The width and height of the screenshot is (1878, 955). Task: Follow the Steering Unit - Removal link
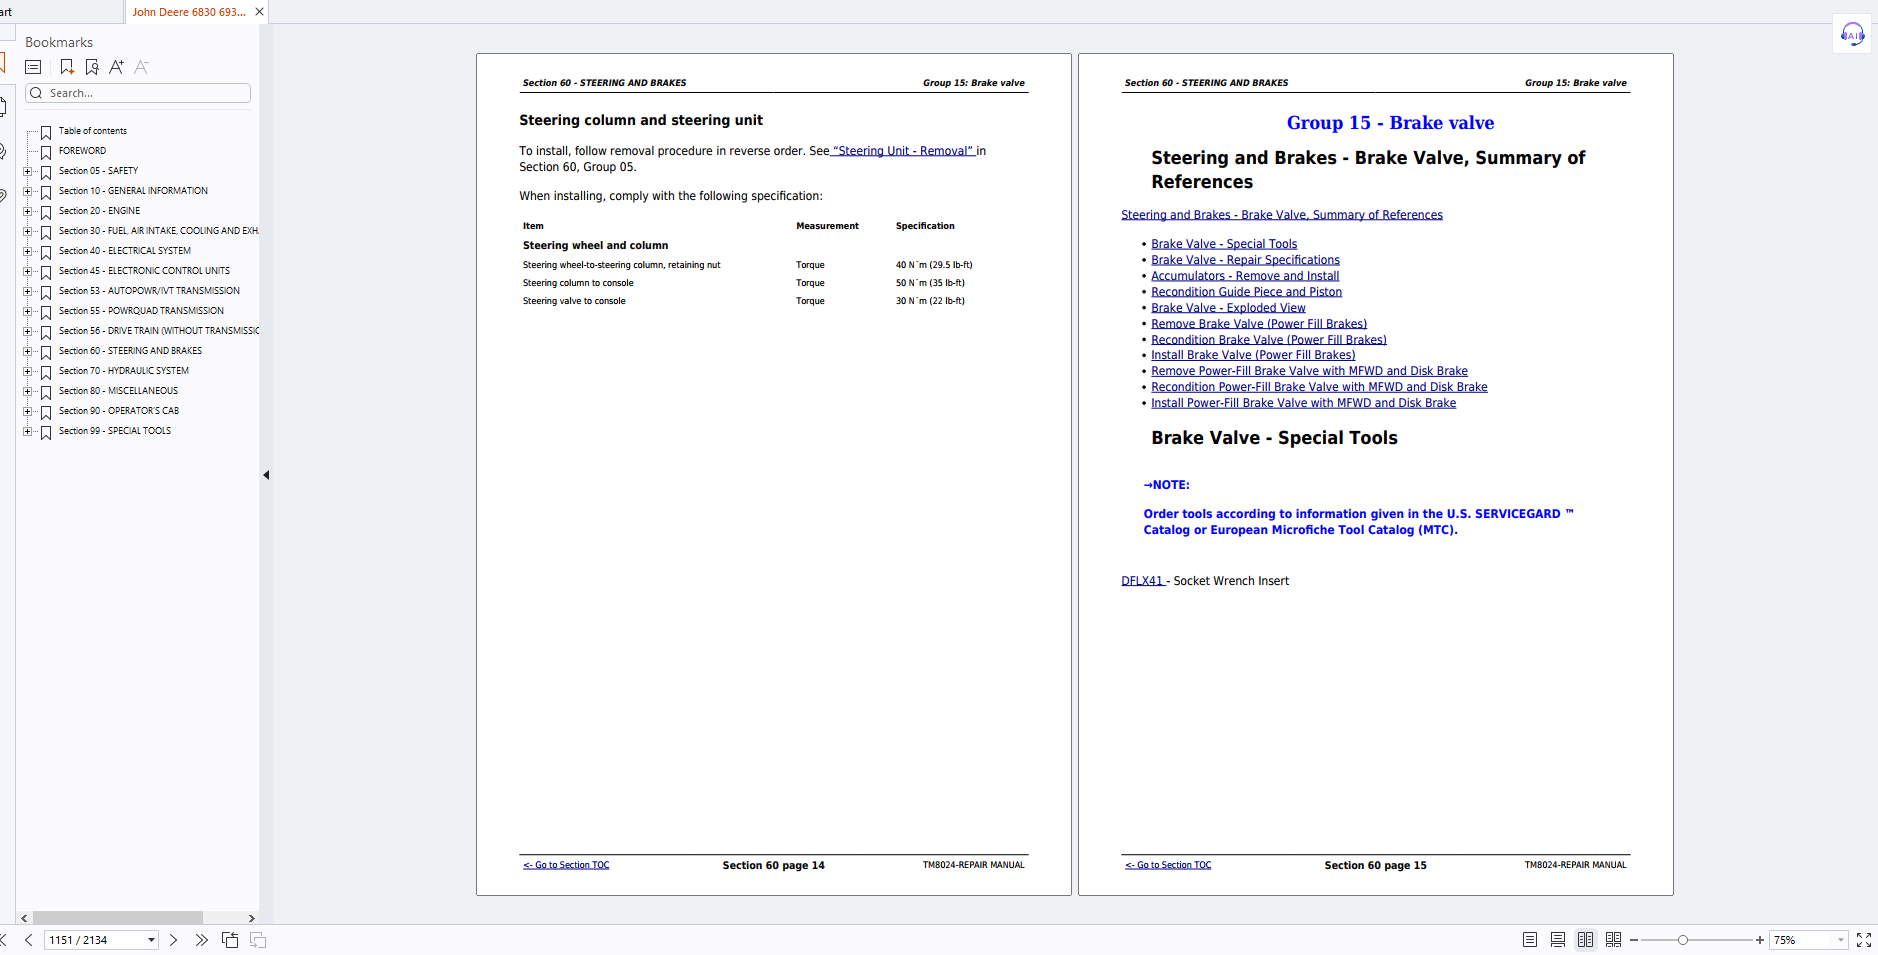tap(903, 151)
